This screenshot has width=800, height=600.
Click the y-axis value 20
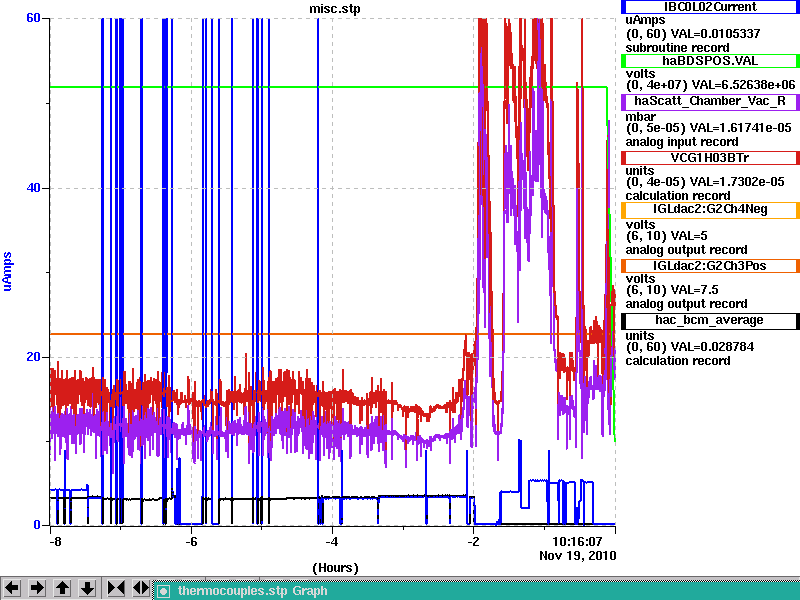click(33, 357)
